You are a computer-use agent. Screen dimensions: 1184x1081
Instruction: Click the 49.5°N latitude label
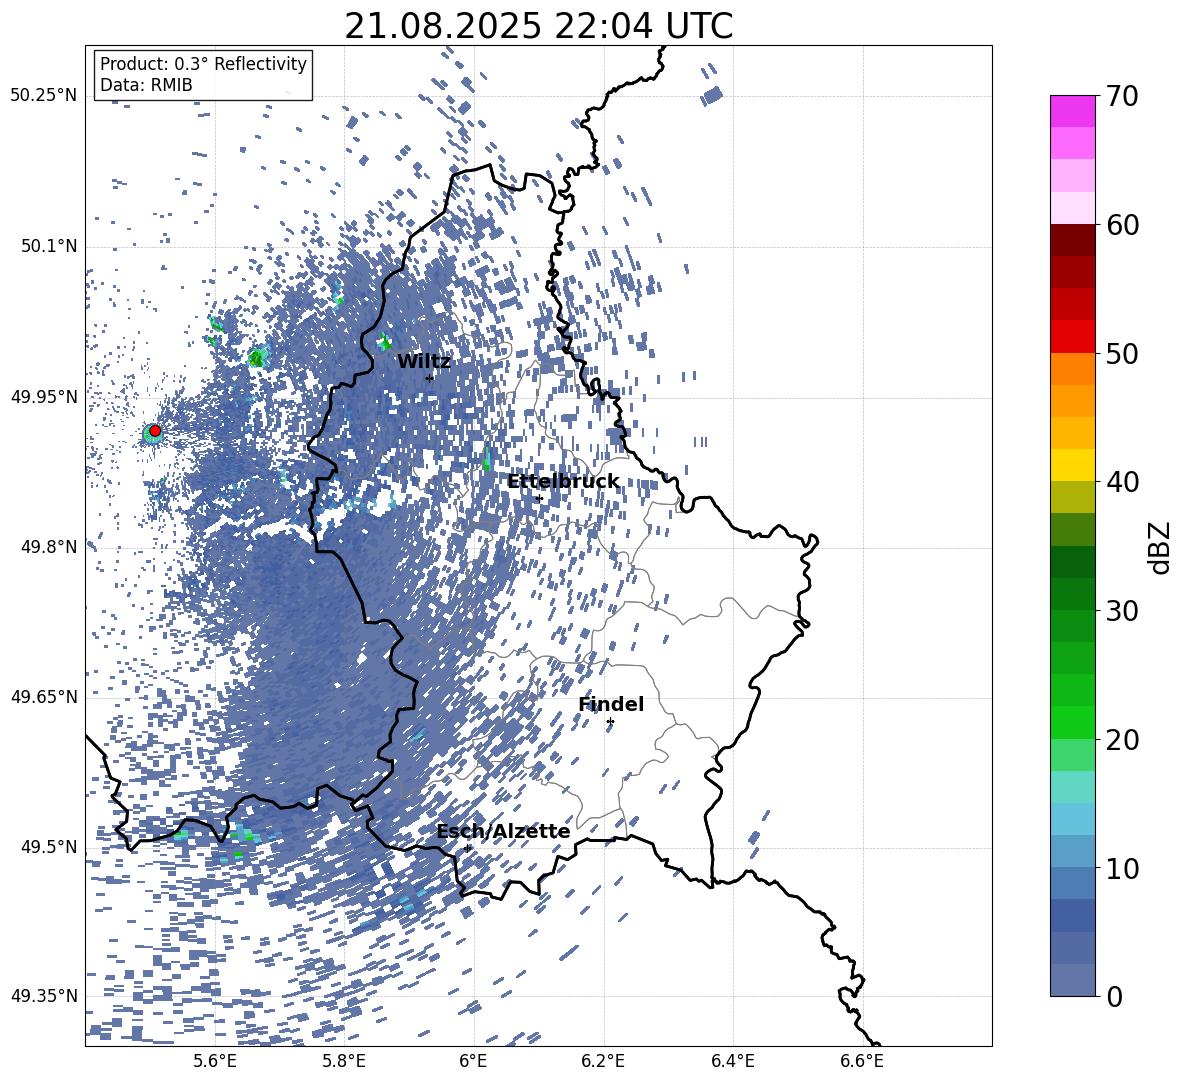point(49,847)
